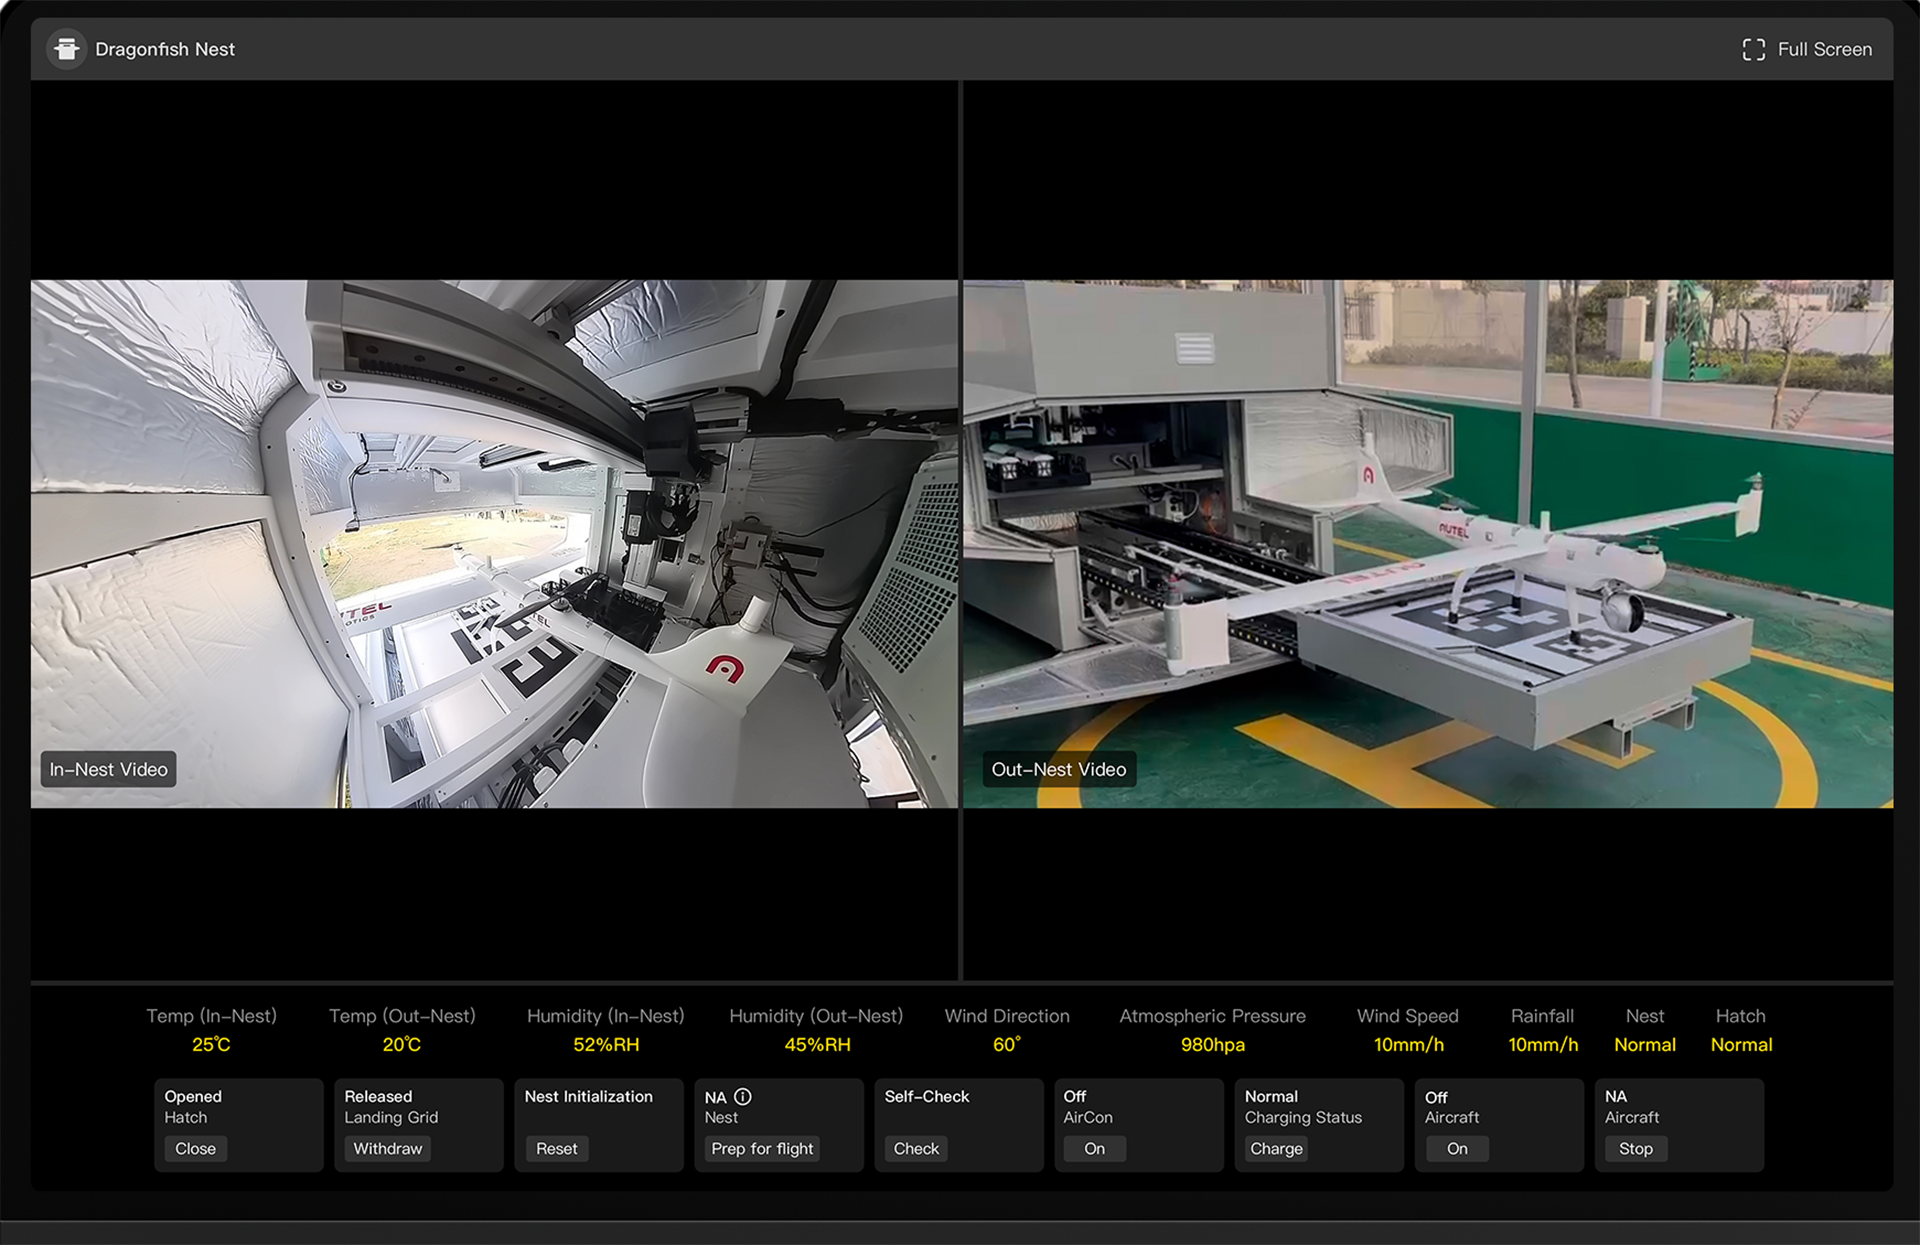This screenshot has height=1245, width=1920.
Task: Click the Wind Direction value 60°
Action: [1007, 1044]
